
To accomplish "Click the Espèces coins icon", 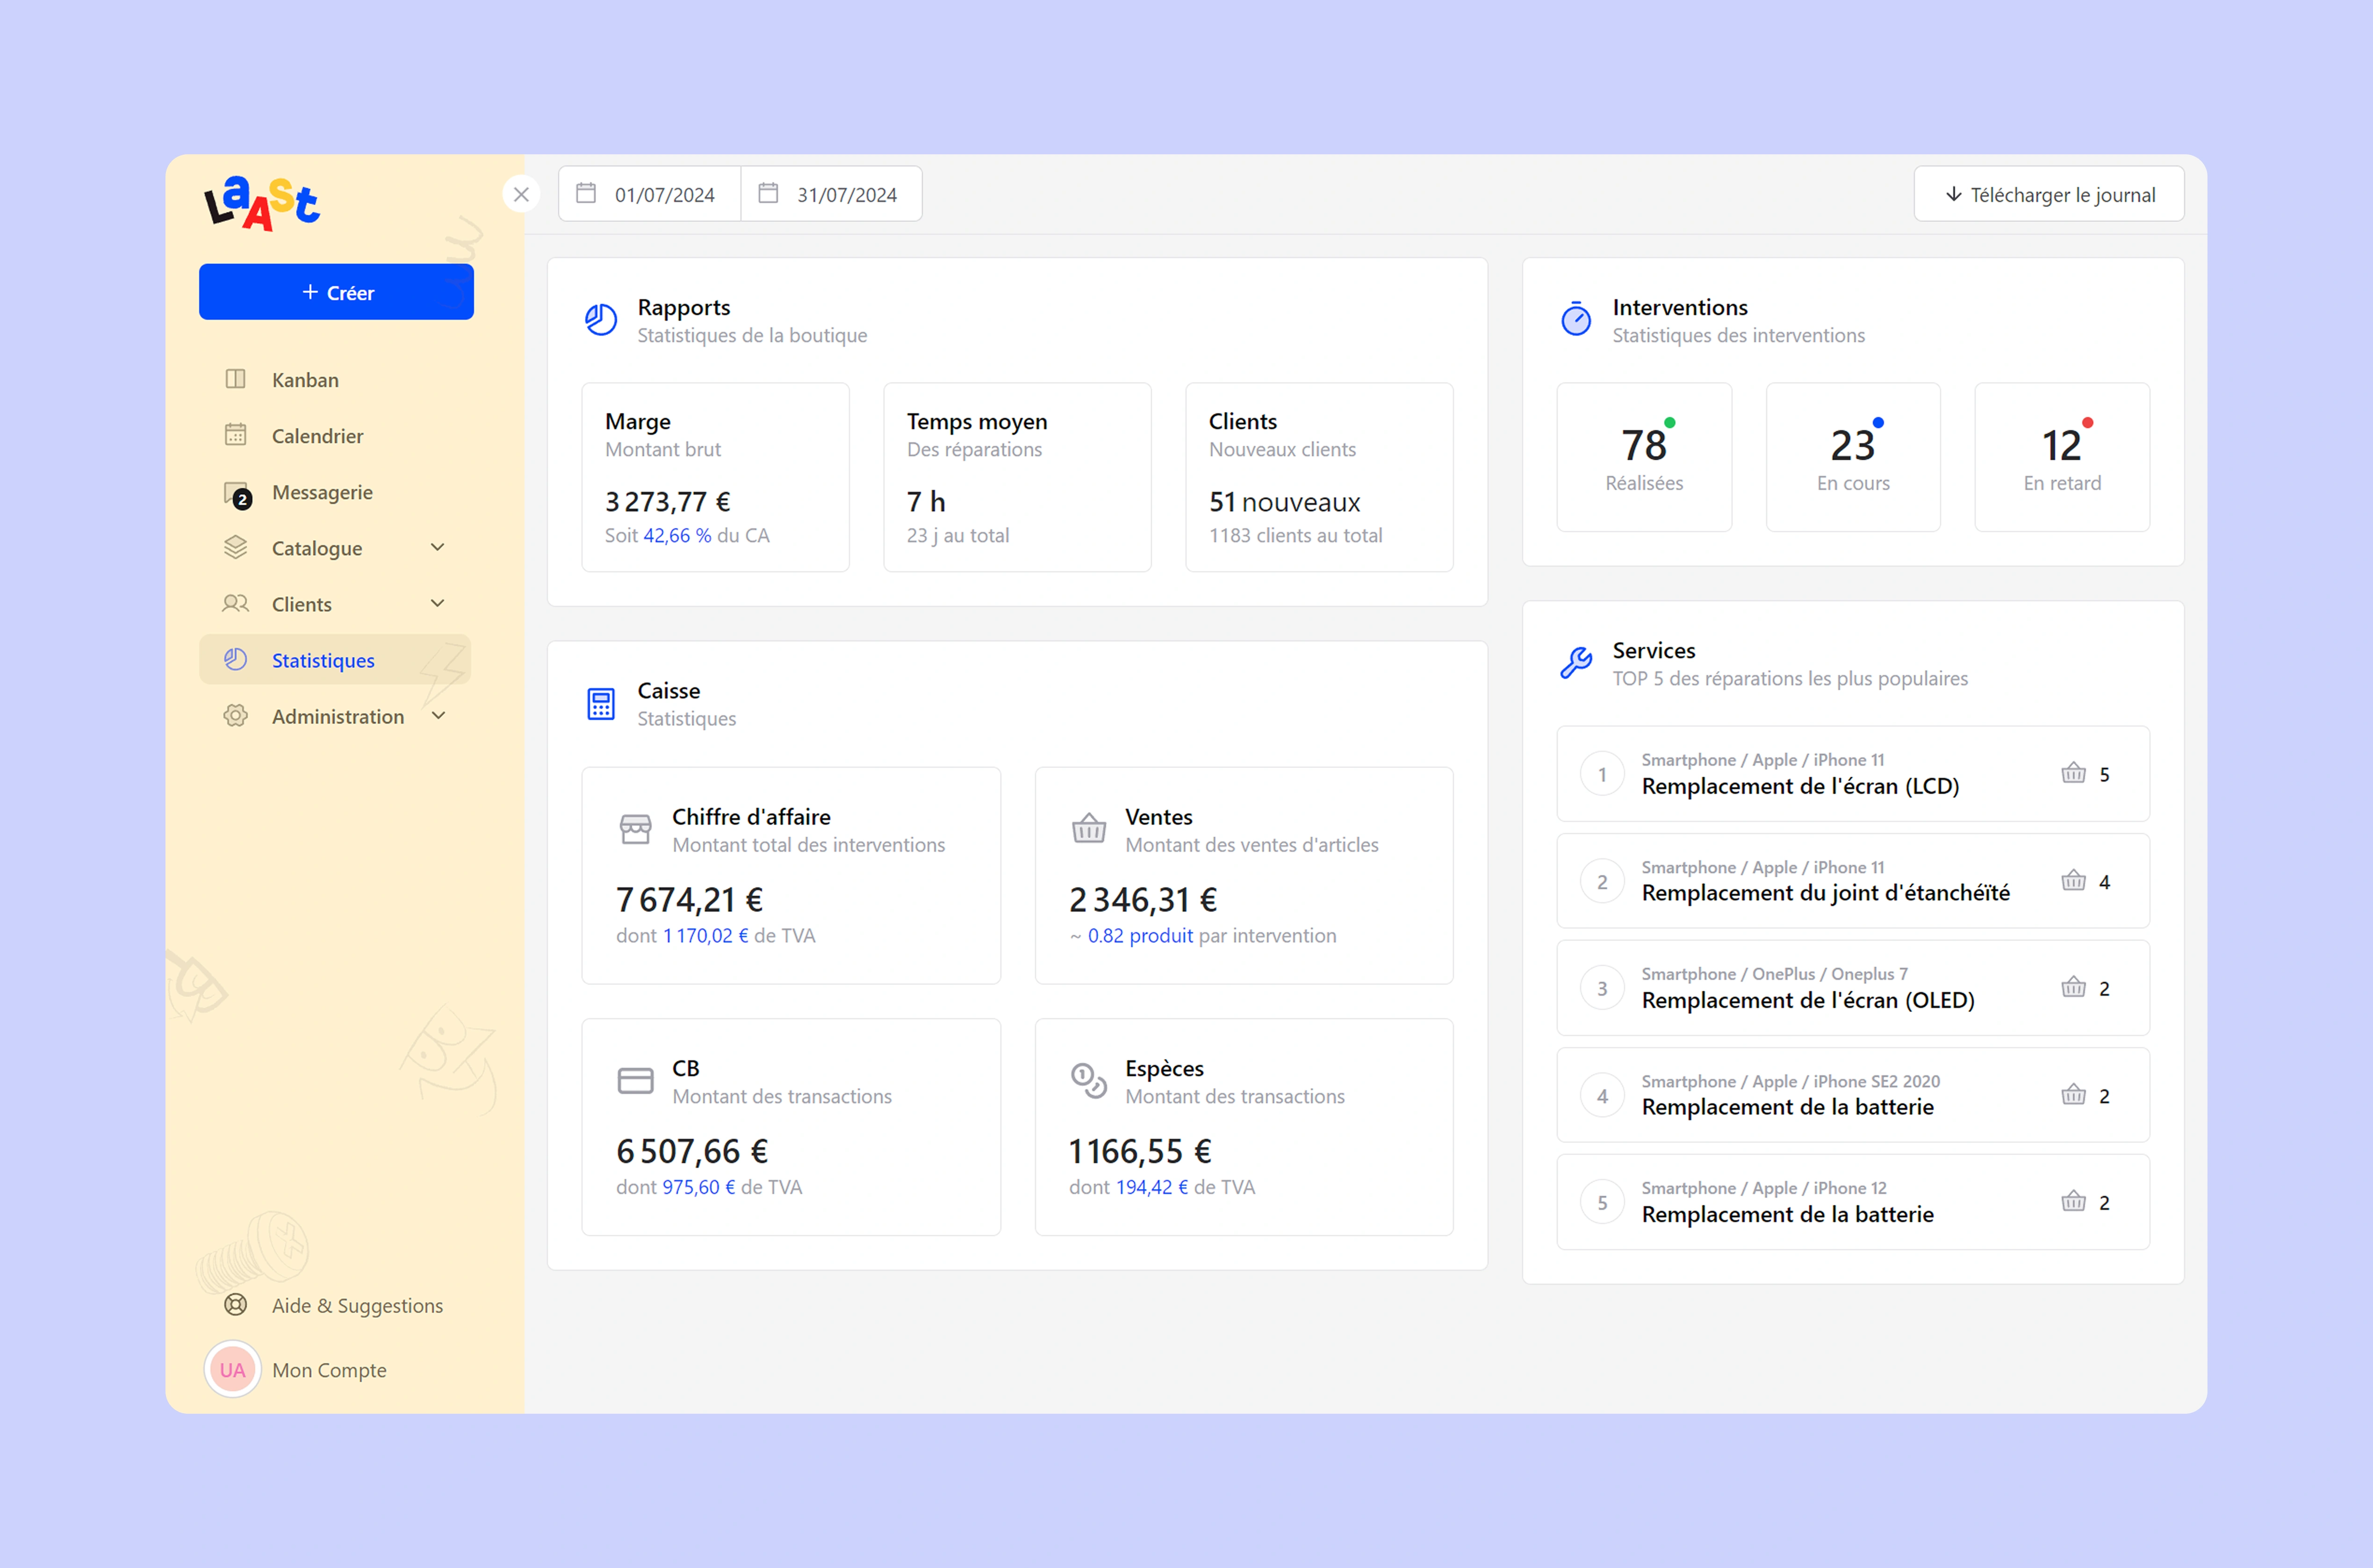I will tap(1089, 1080).
